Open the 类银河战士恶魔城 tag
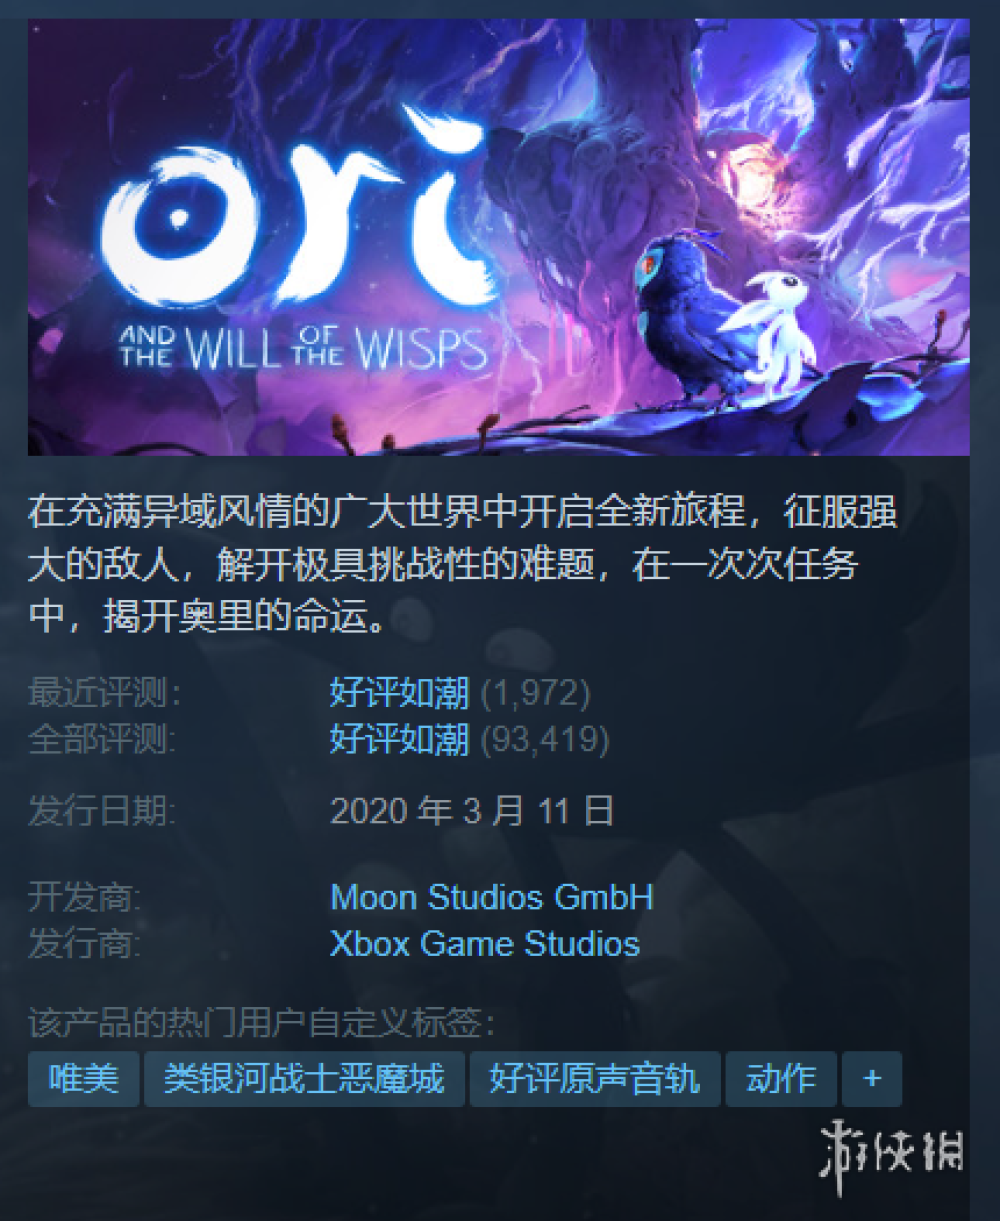 [x=304, y=1079]
